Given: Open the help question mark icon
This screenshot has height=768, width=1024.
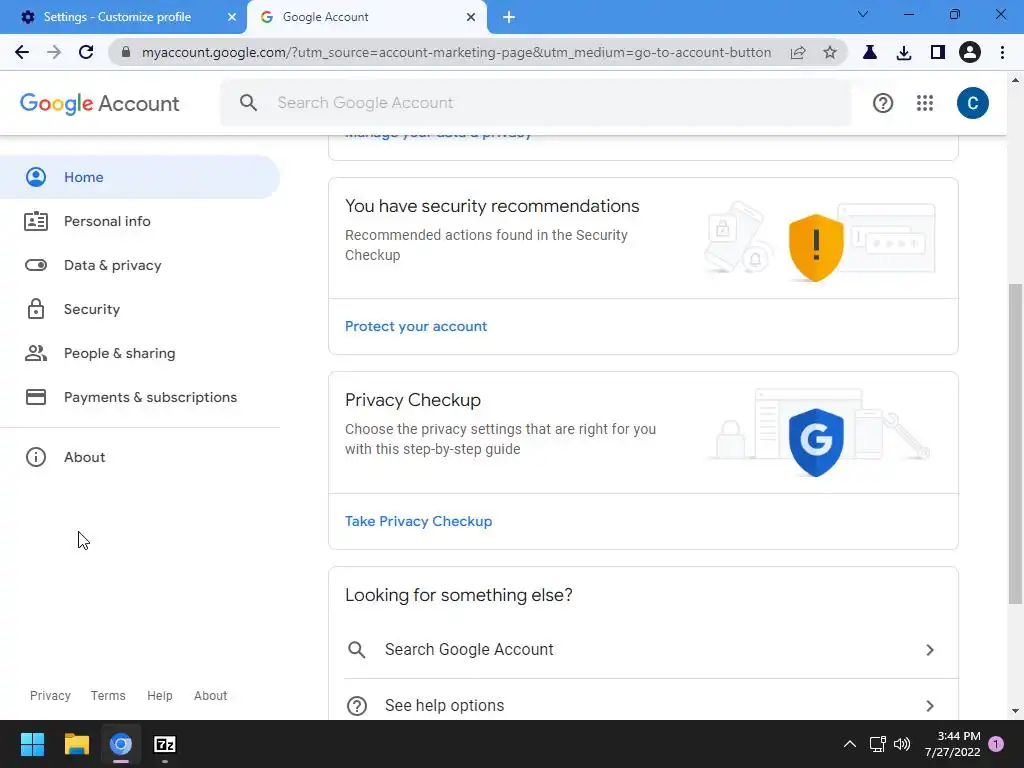Looking at the screenshot, I should (x=882, y=103).
